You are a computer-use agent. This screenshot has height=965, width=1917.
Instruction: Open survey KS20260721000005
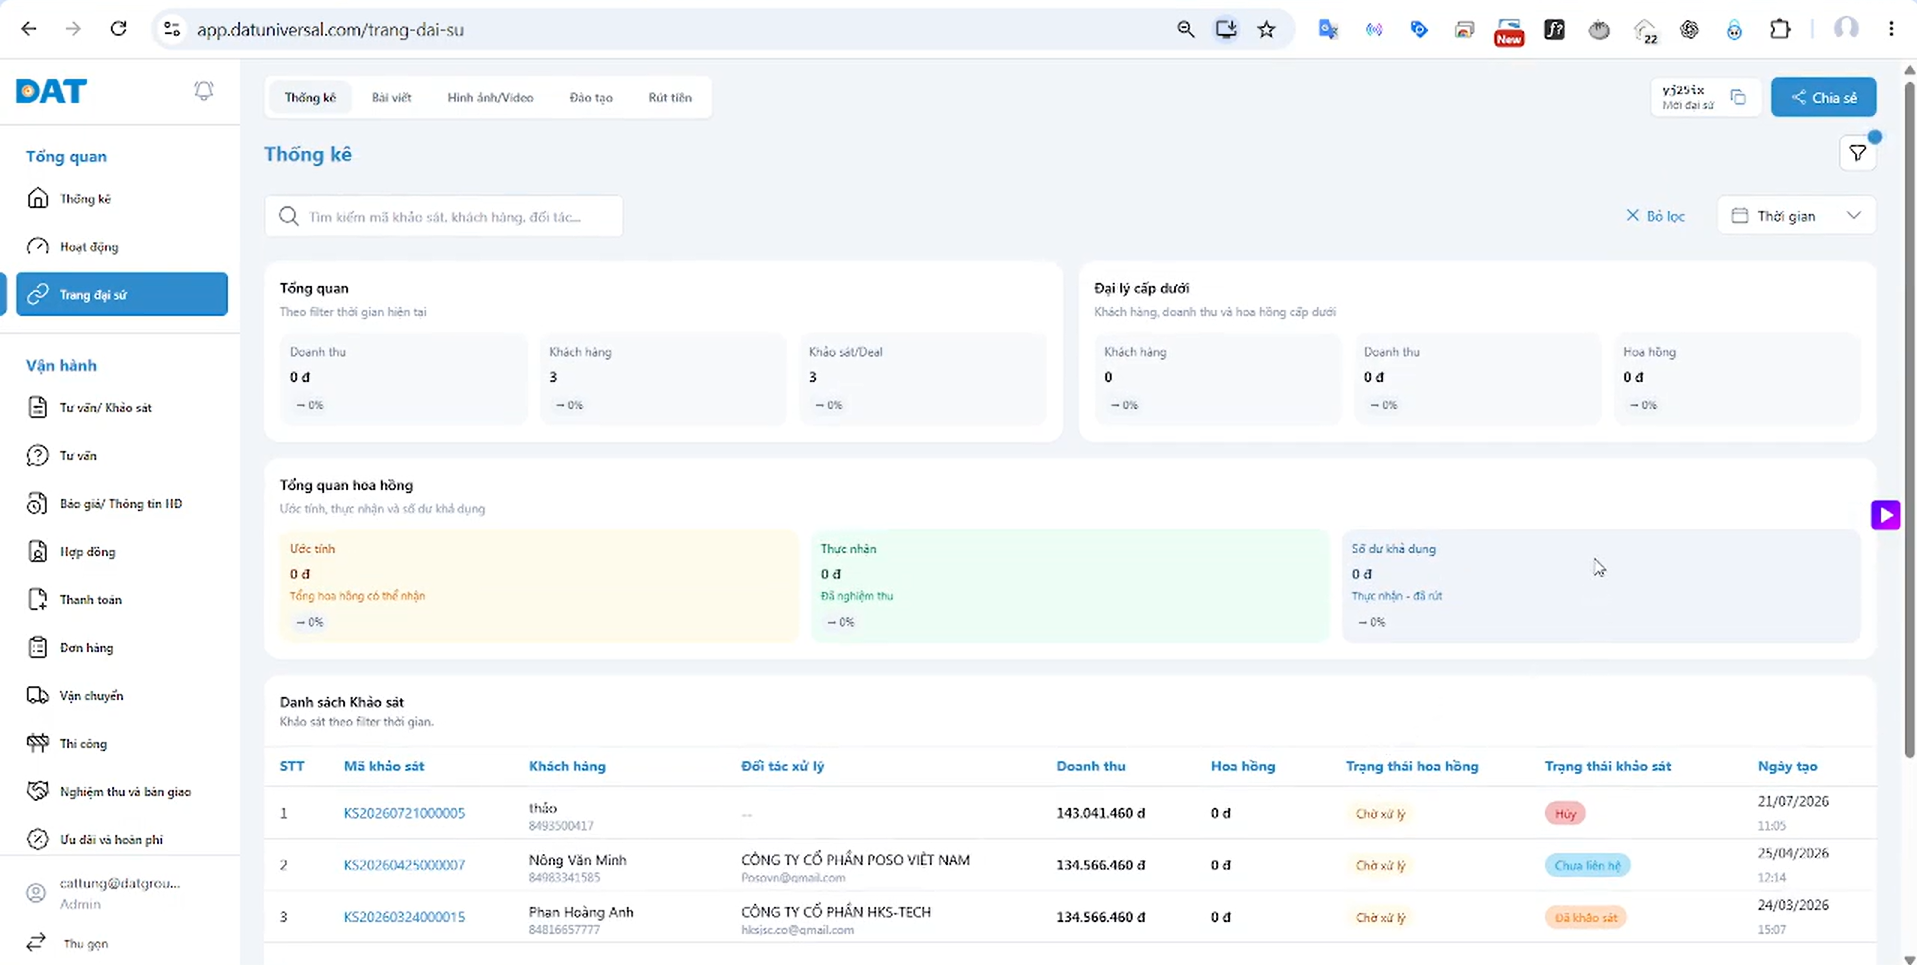[x=404, y=813]
